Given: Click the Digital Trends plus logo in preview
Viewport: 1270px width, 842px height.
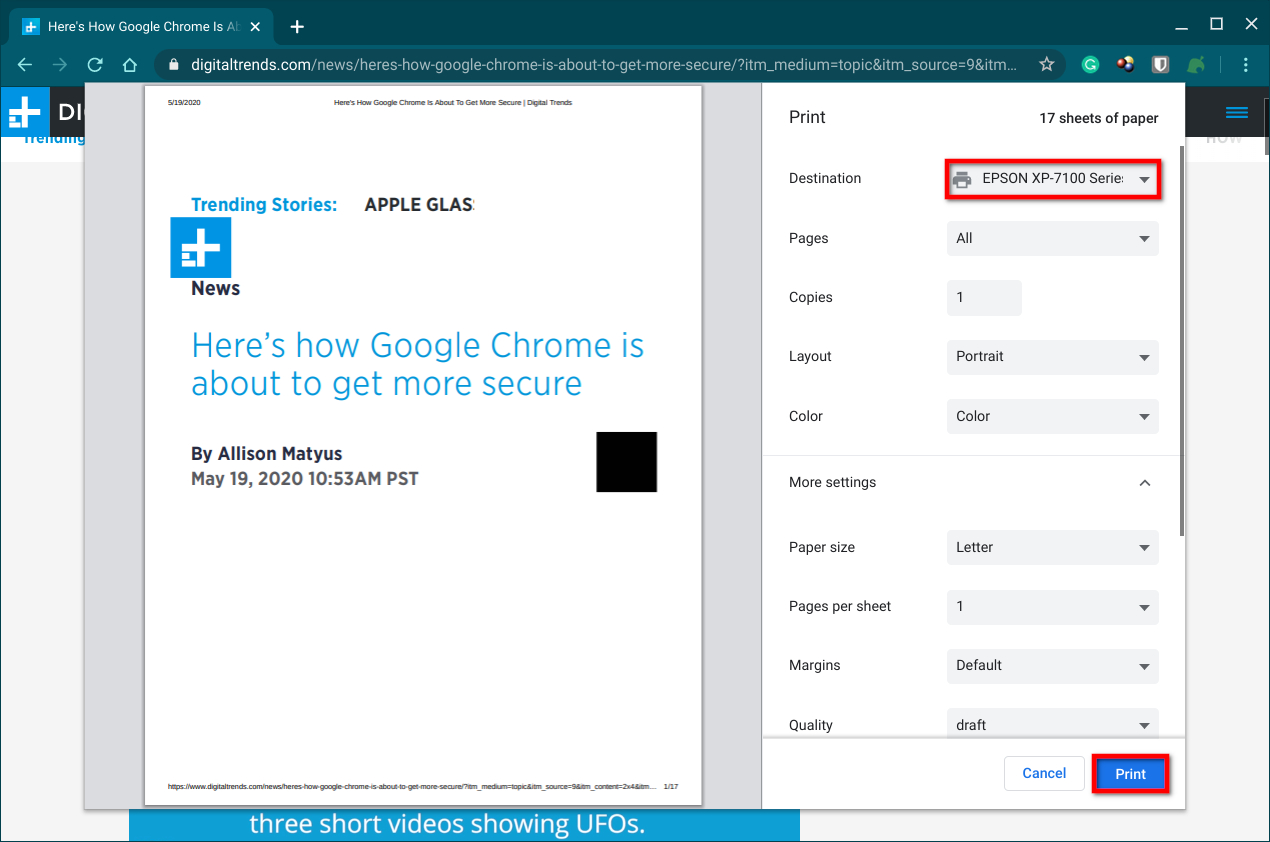Looking at the screenshot, I should [201, 247].
